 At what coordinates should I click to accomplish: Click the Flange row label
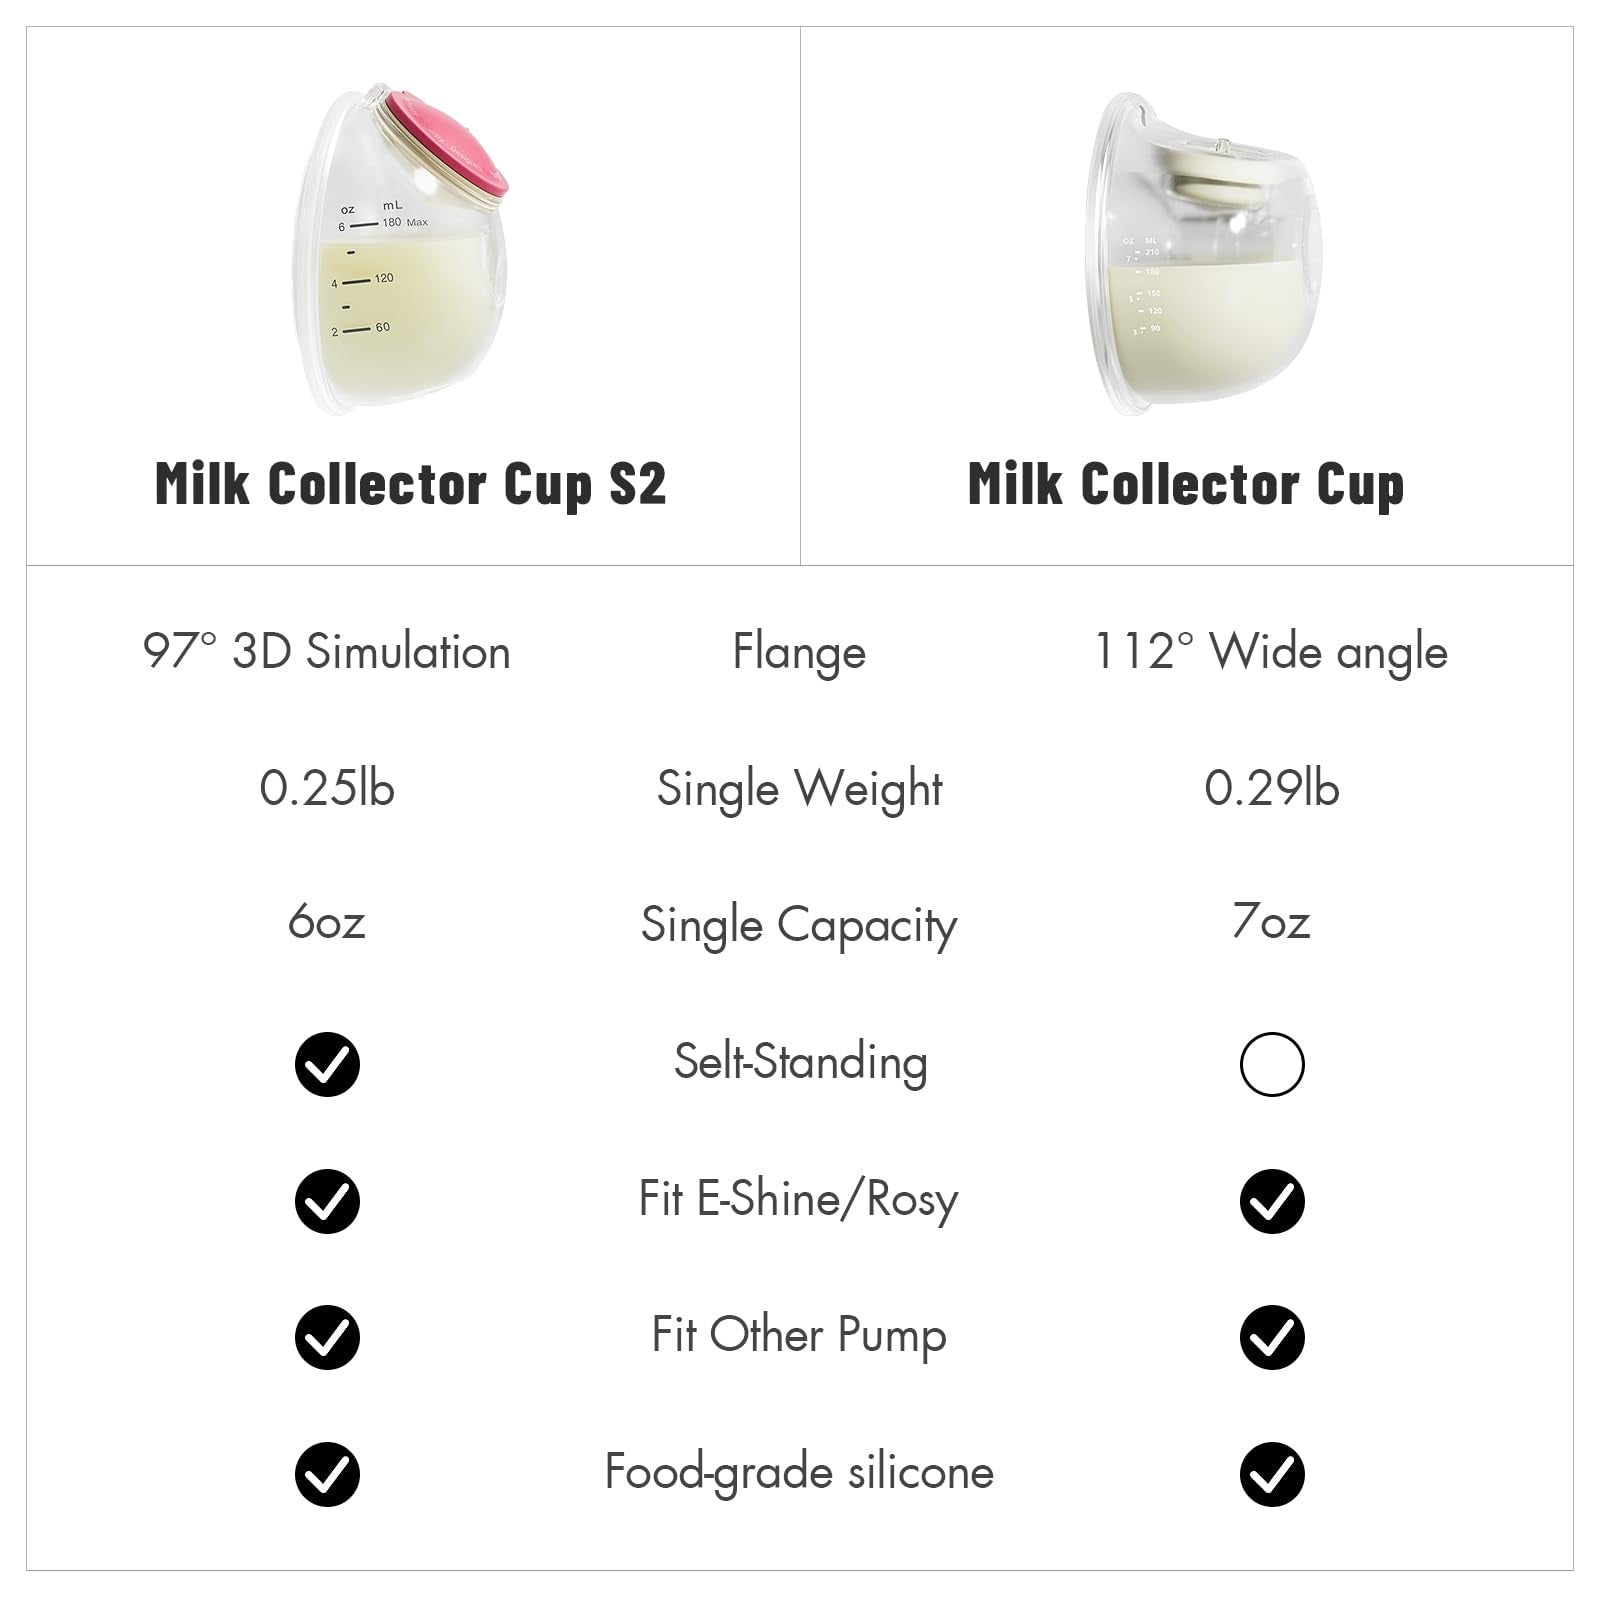pyautogui.click(x=799, y=652)
